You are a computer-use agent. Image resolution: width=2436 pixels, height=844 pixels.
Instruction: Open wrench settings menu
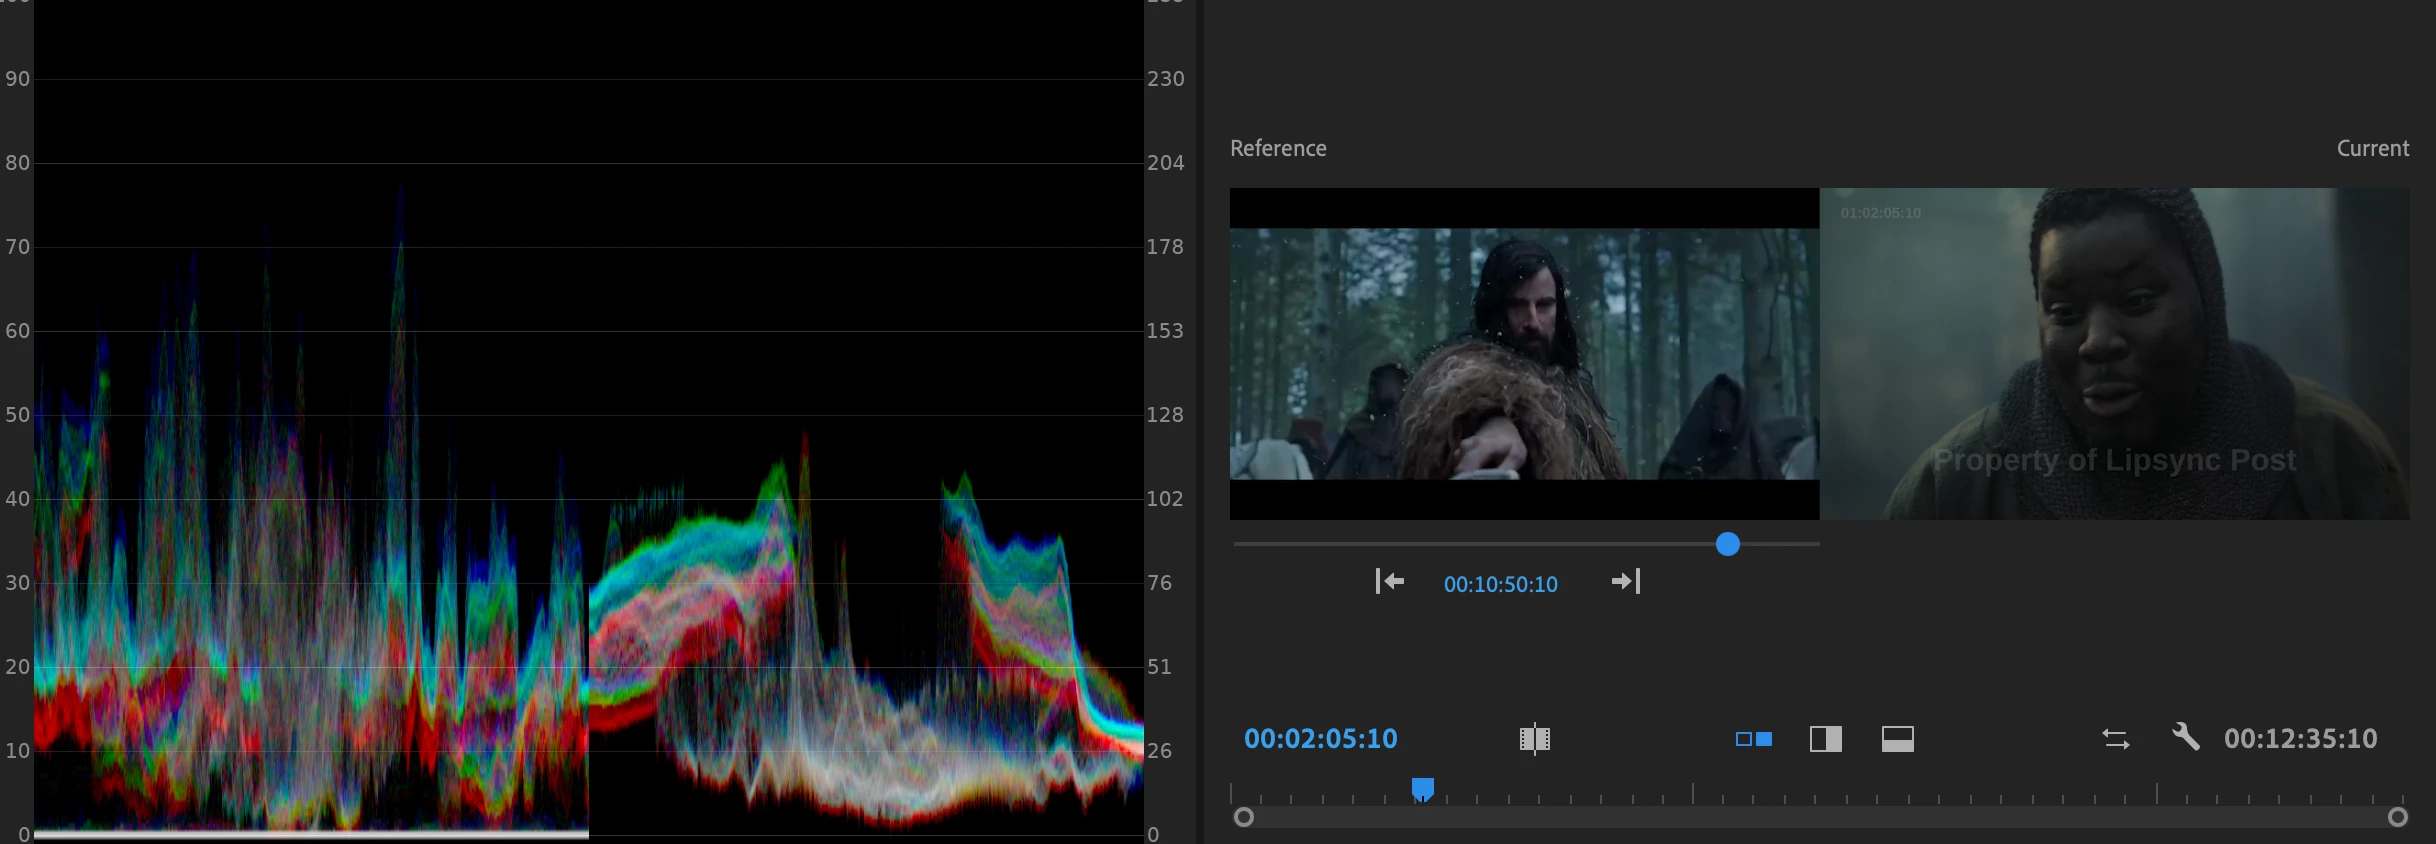click(x=2185, y=737)
